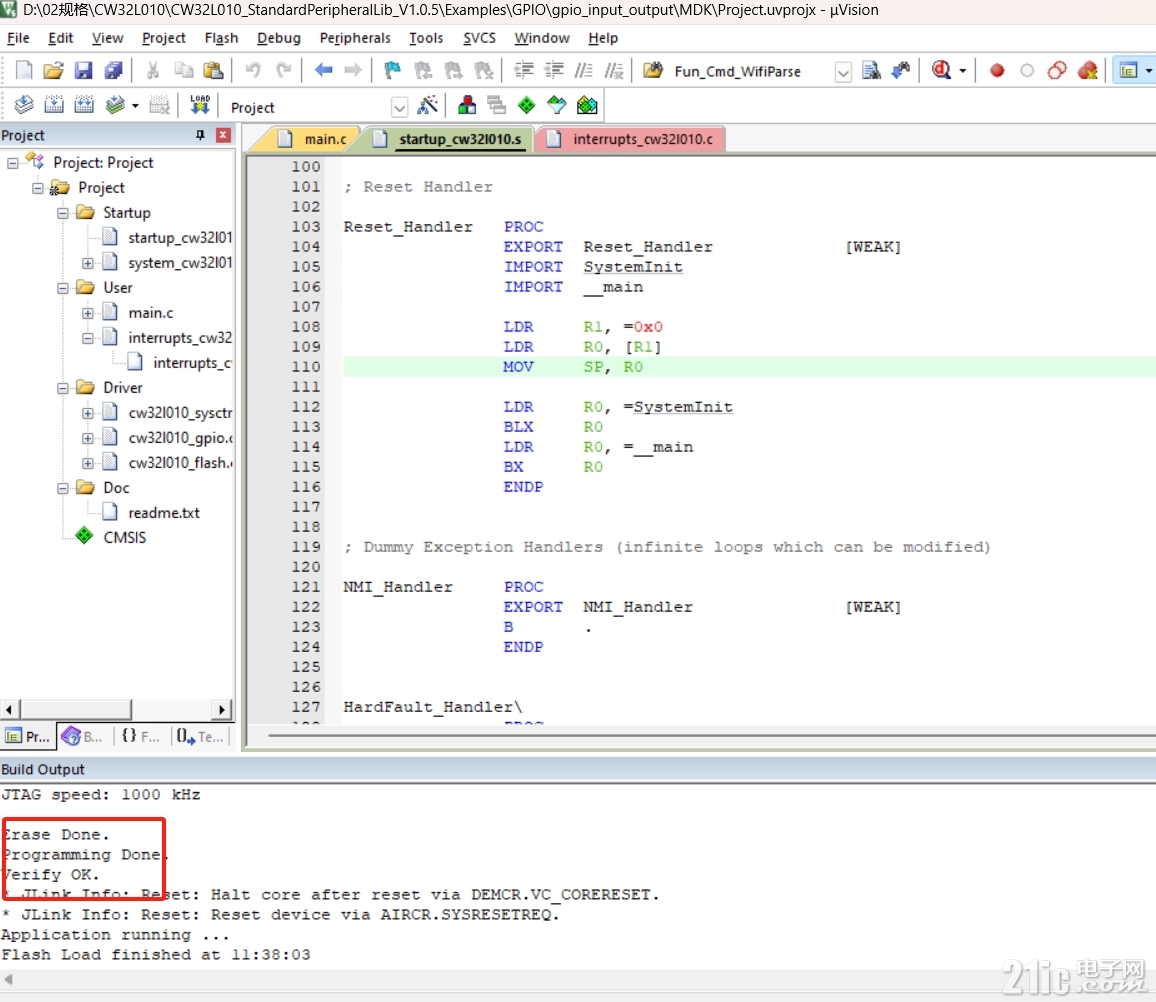Click the Incremental Find icon with binoculars
Viewport: 1156px width, 1002px height.
[x=901, y=70]
